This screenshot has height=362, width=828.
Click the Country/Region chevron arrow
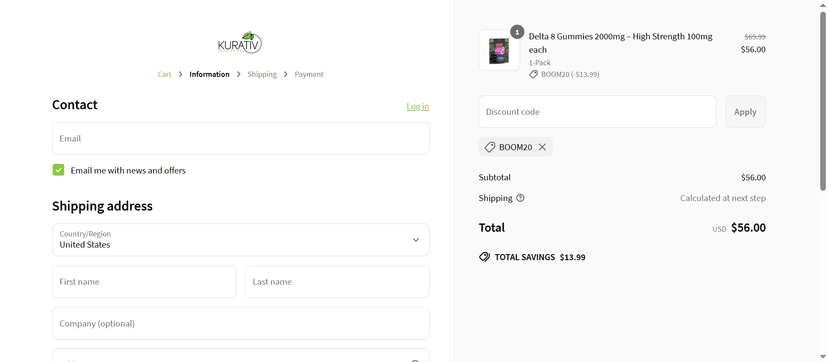pyautogui.click(x=416, y=240)
